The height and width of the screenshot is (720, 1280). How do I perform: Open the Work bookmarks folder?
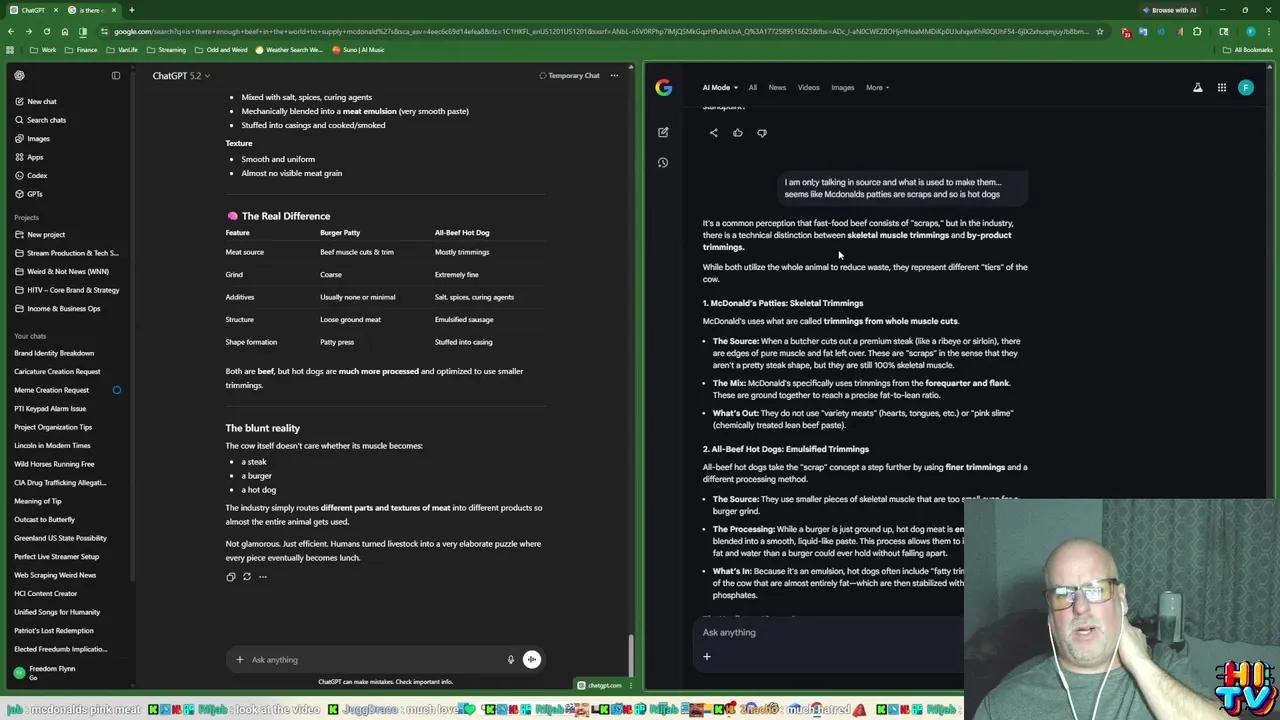pyautogui.click(x=43, y=49)
